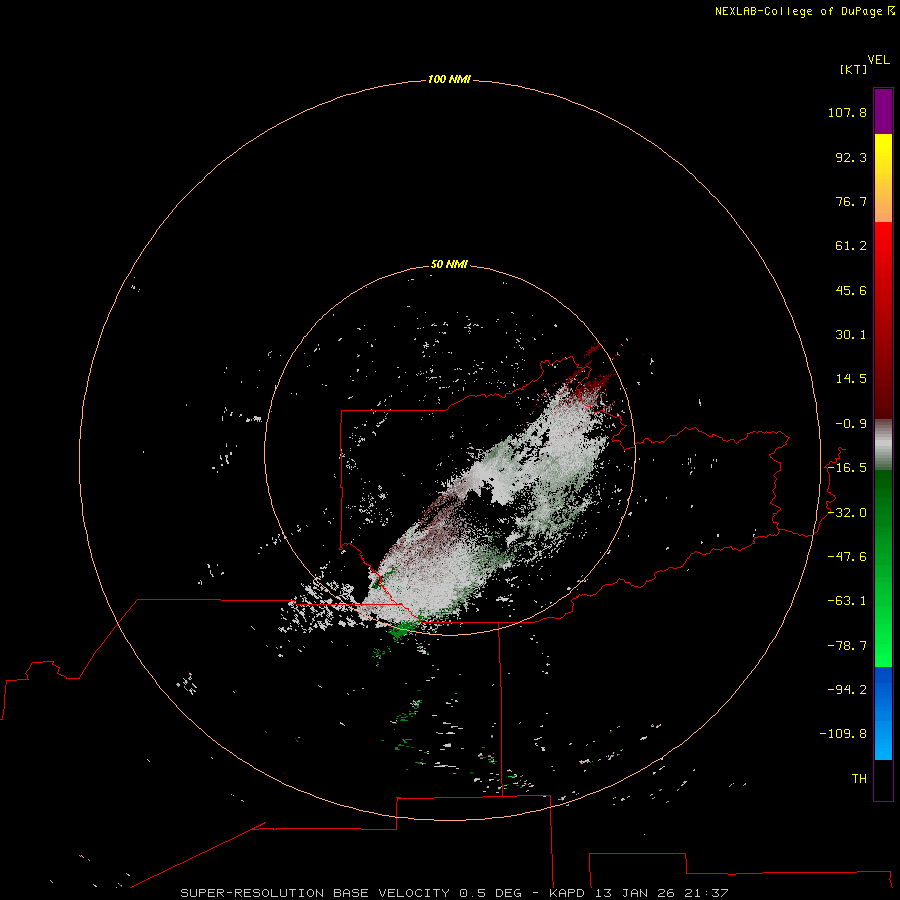Screen dimensions: 900x900
Task: Click the VEL legend title
Action: click(878, 60)
